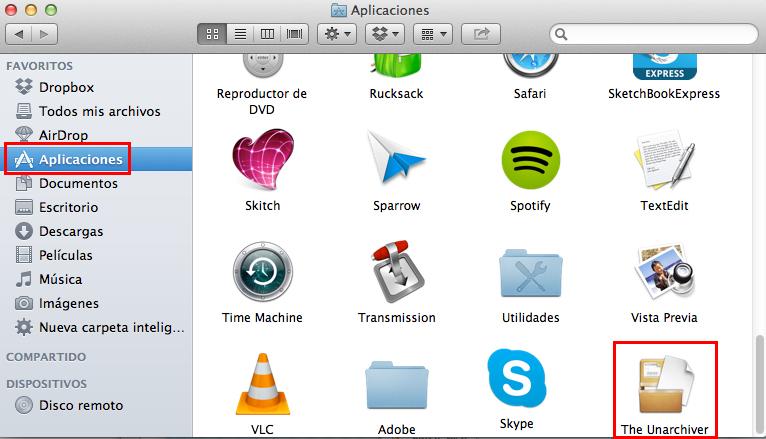This screenshot has width=766, height=439.
Task: Expand the Dropbox toolbar dropdown
Action: click(383, 34)
